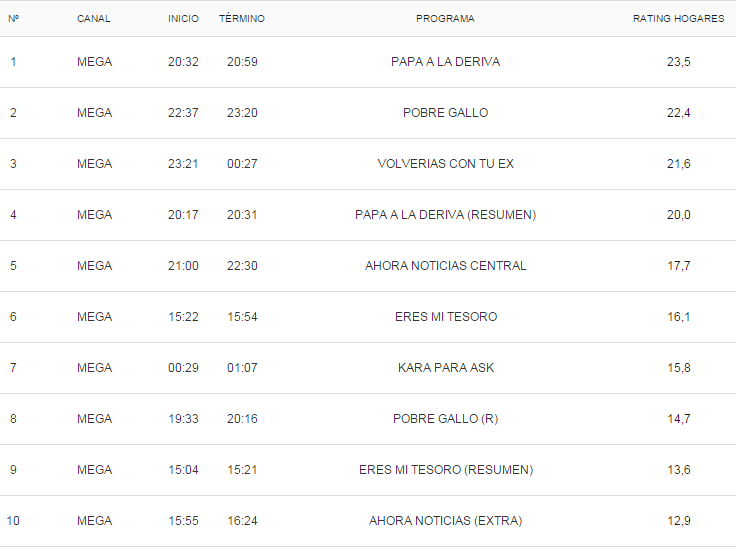Viewport: 736px width, 547px height.
Task: Select POBRE GALLO (R) program cell
Action: (445, 418)
